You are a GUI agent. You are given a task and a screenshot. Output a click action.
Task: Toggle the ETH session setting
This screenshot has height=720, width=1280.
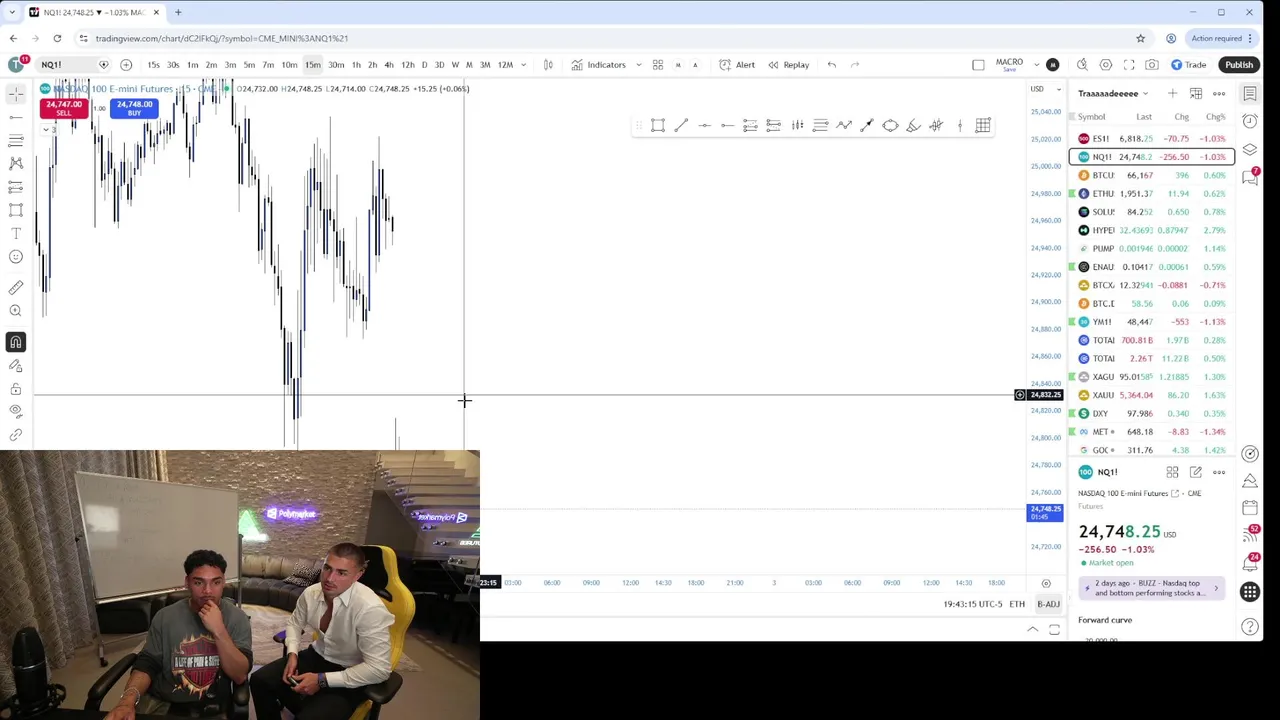coord(1017,604)
